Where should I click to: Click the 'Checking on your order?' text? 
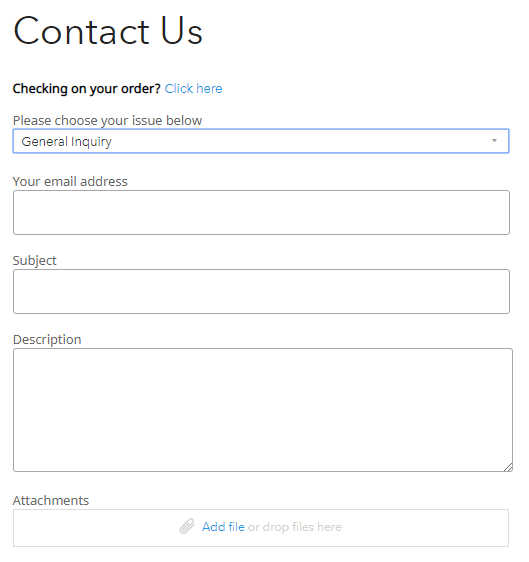tap(86, 89)
